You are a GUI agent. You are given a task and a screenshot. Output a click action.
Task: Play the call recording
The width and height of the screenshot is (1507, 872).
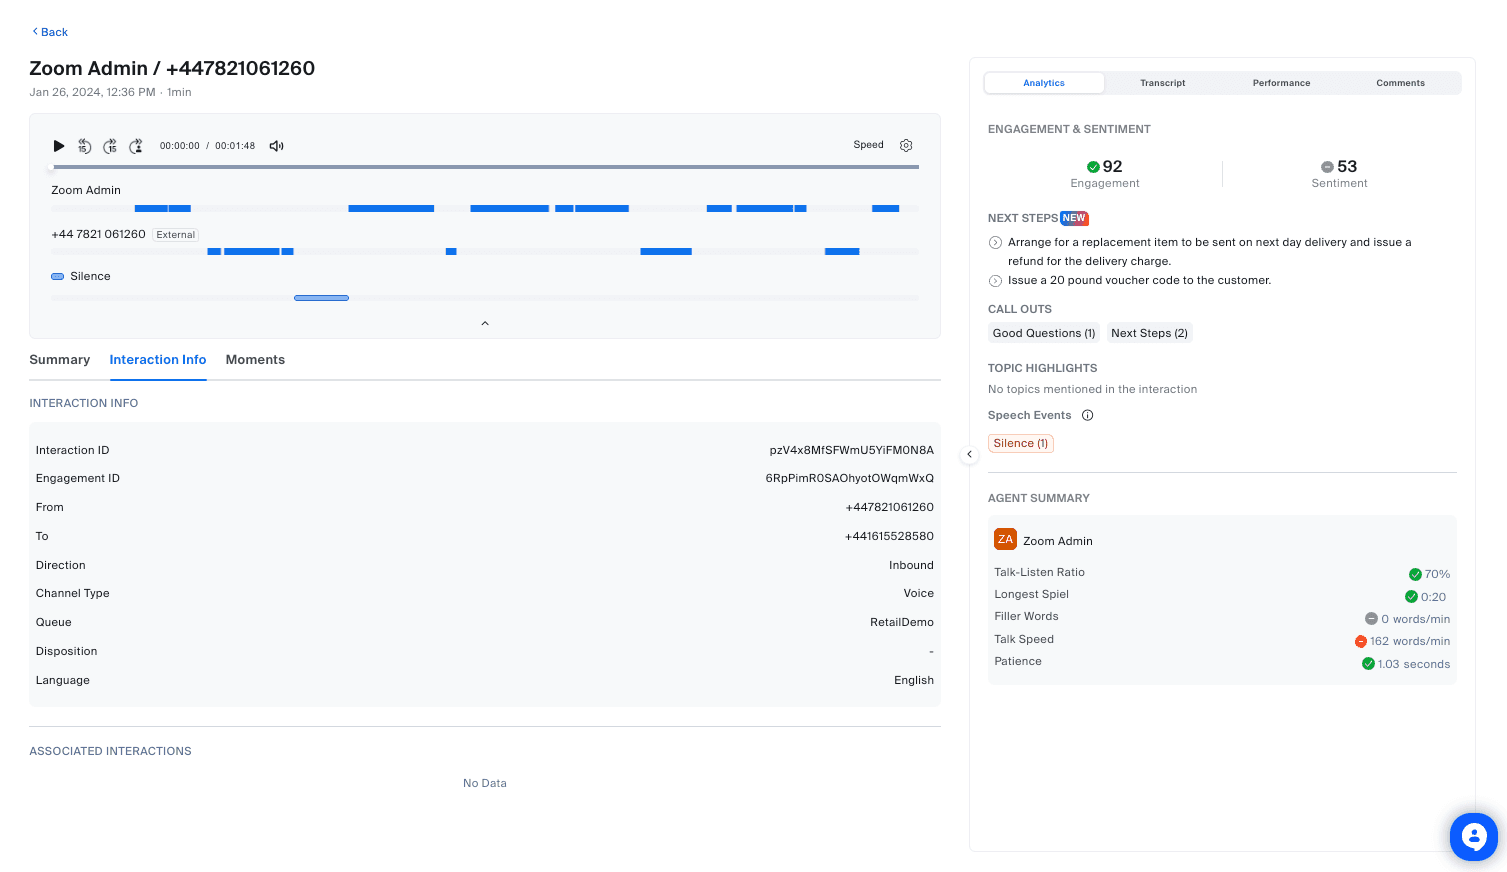[x=59, y=146]
